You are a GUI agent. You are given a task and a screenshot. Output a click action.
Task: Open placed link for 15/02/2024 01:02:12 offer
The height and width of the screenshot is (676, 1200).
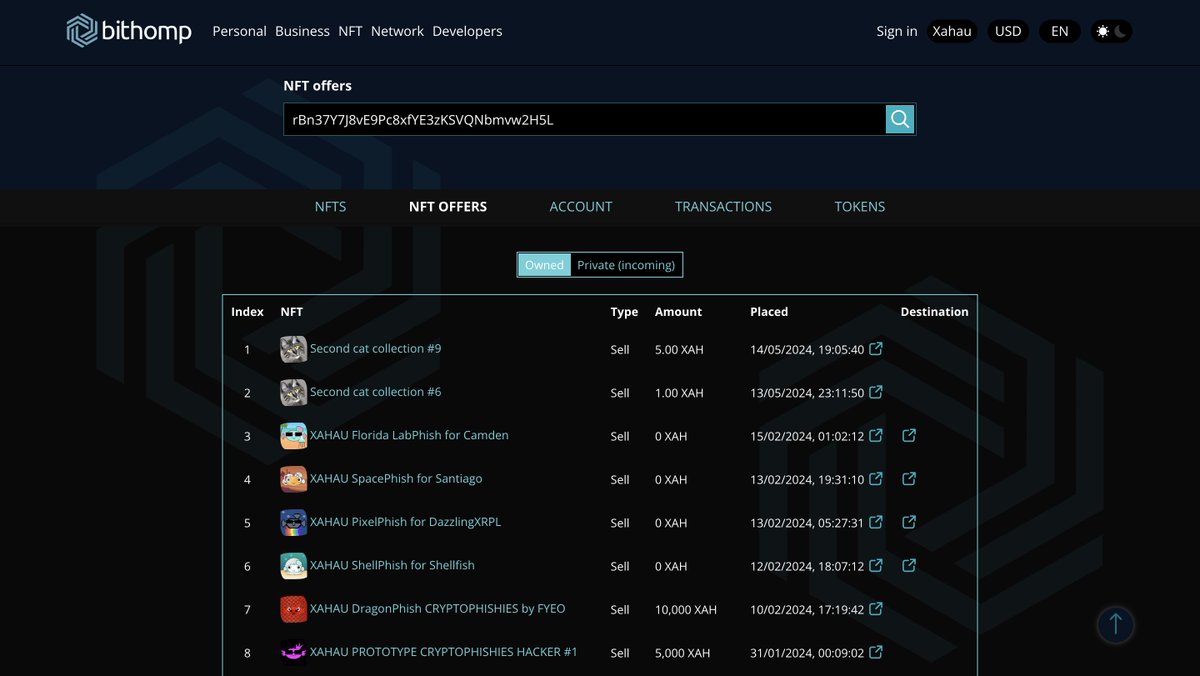point(876,435)
